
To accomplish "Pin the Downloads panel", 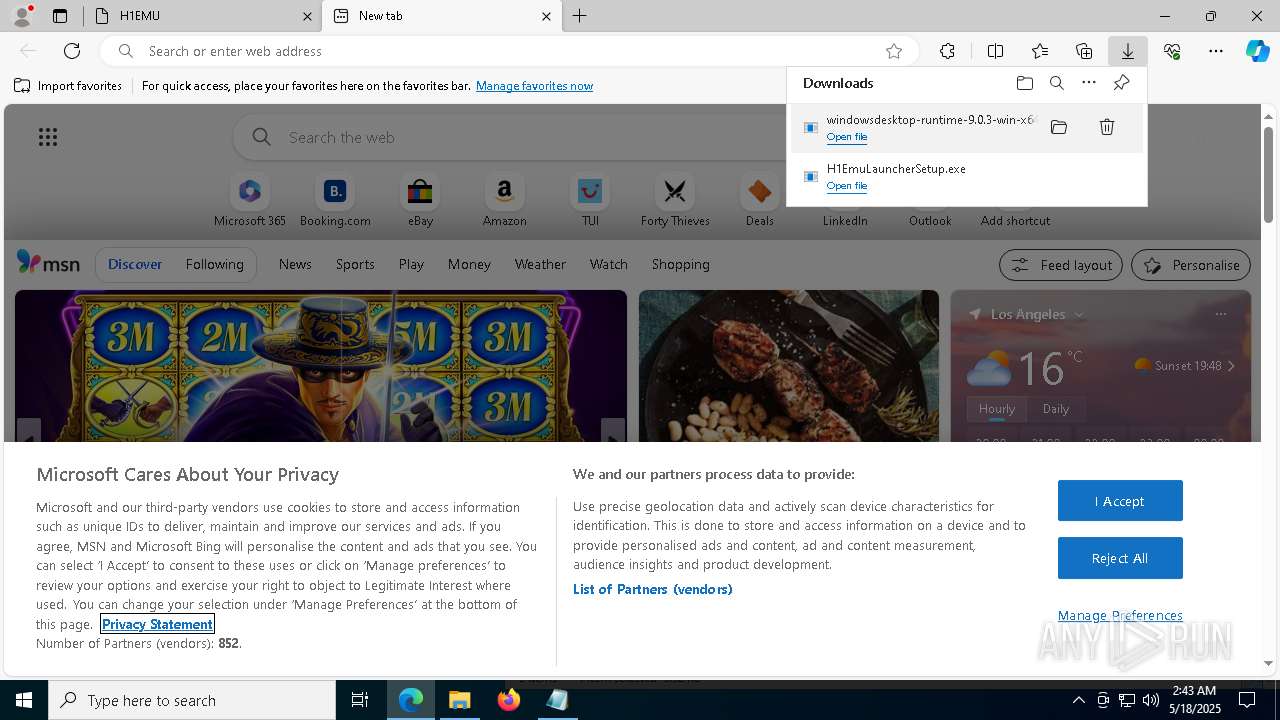I will click(x=1121, y=83).
